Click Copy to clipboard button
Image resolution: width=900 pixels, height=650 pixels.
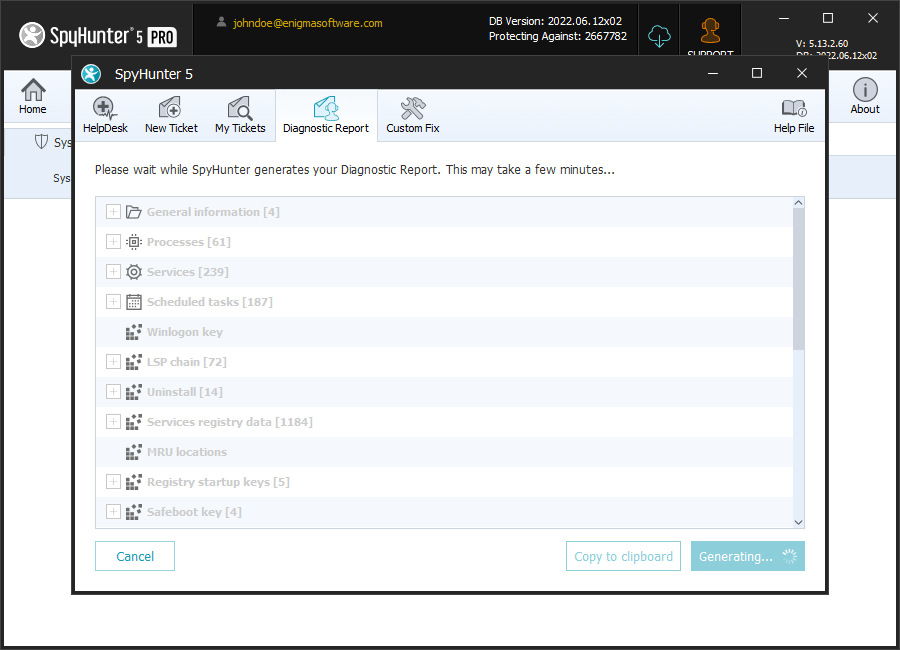click(623, 556)
